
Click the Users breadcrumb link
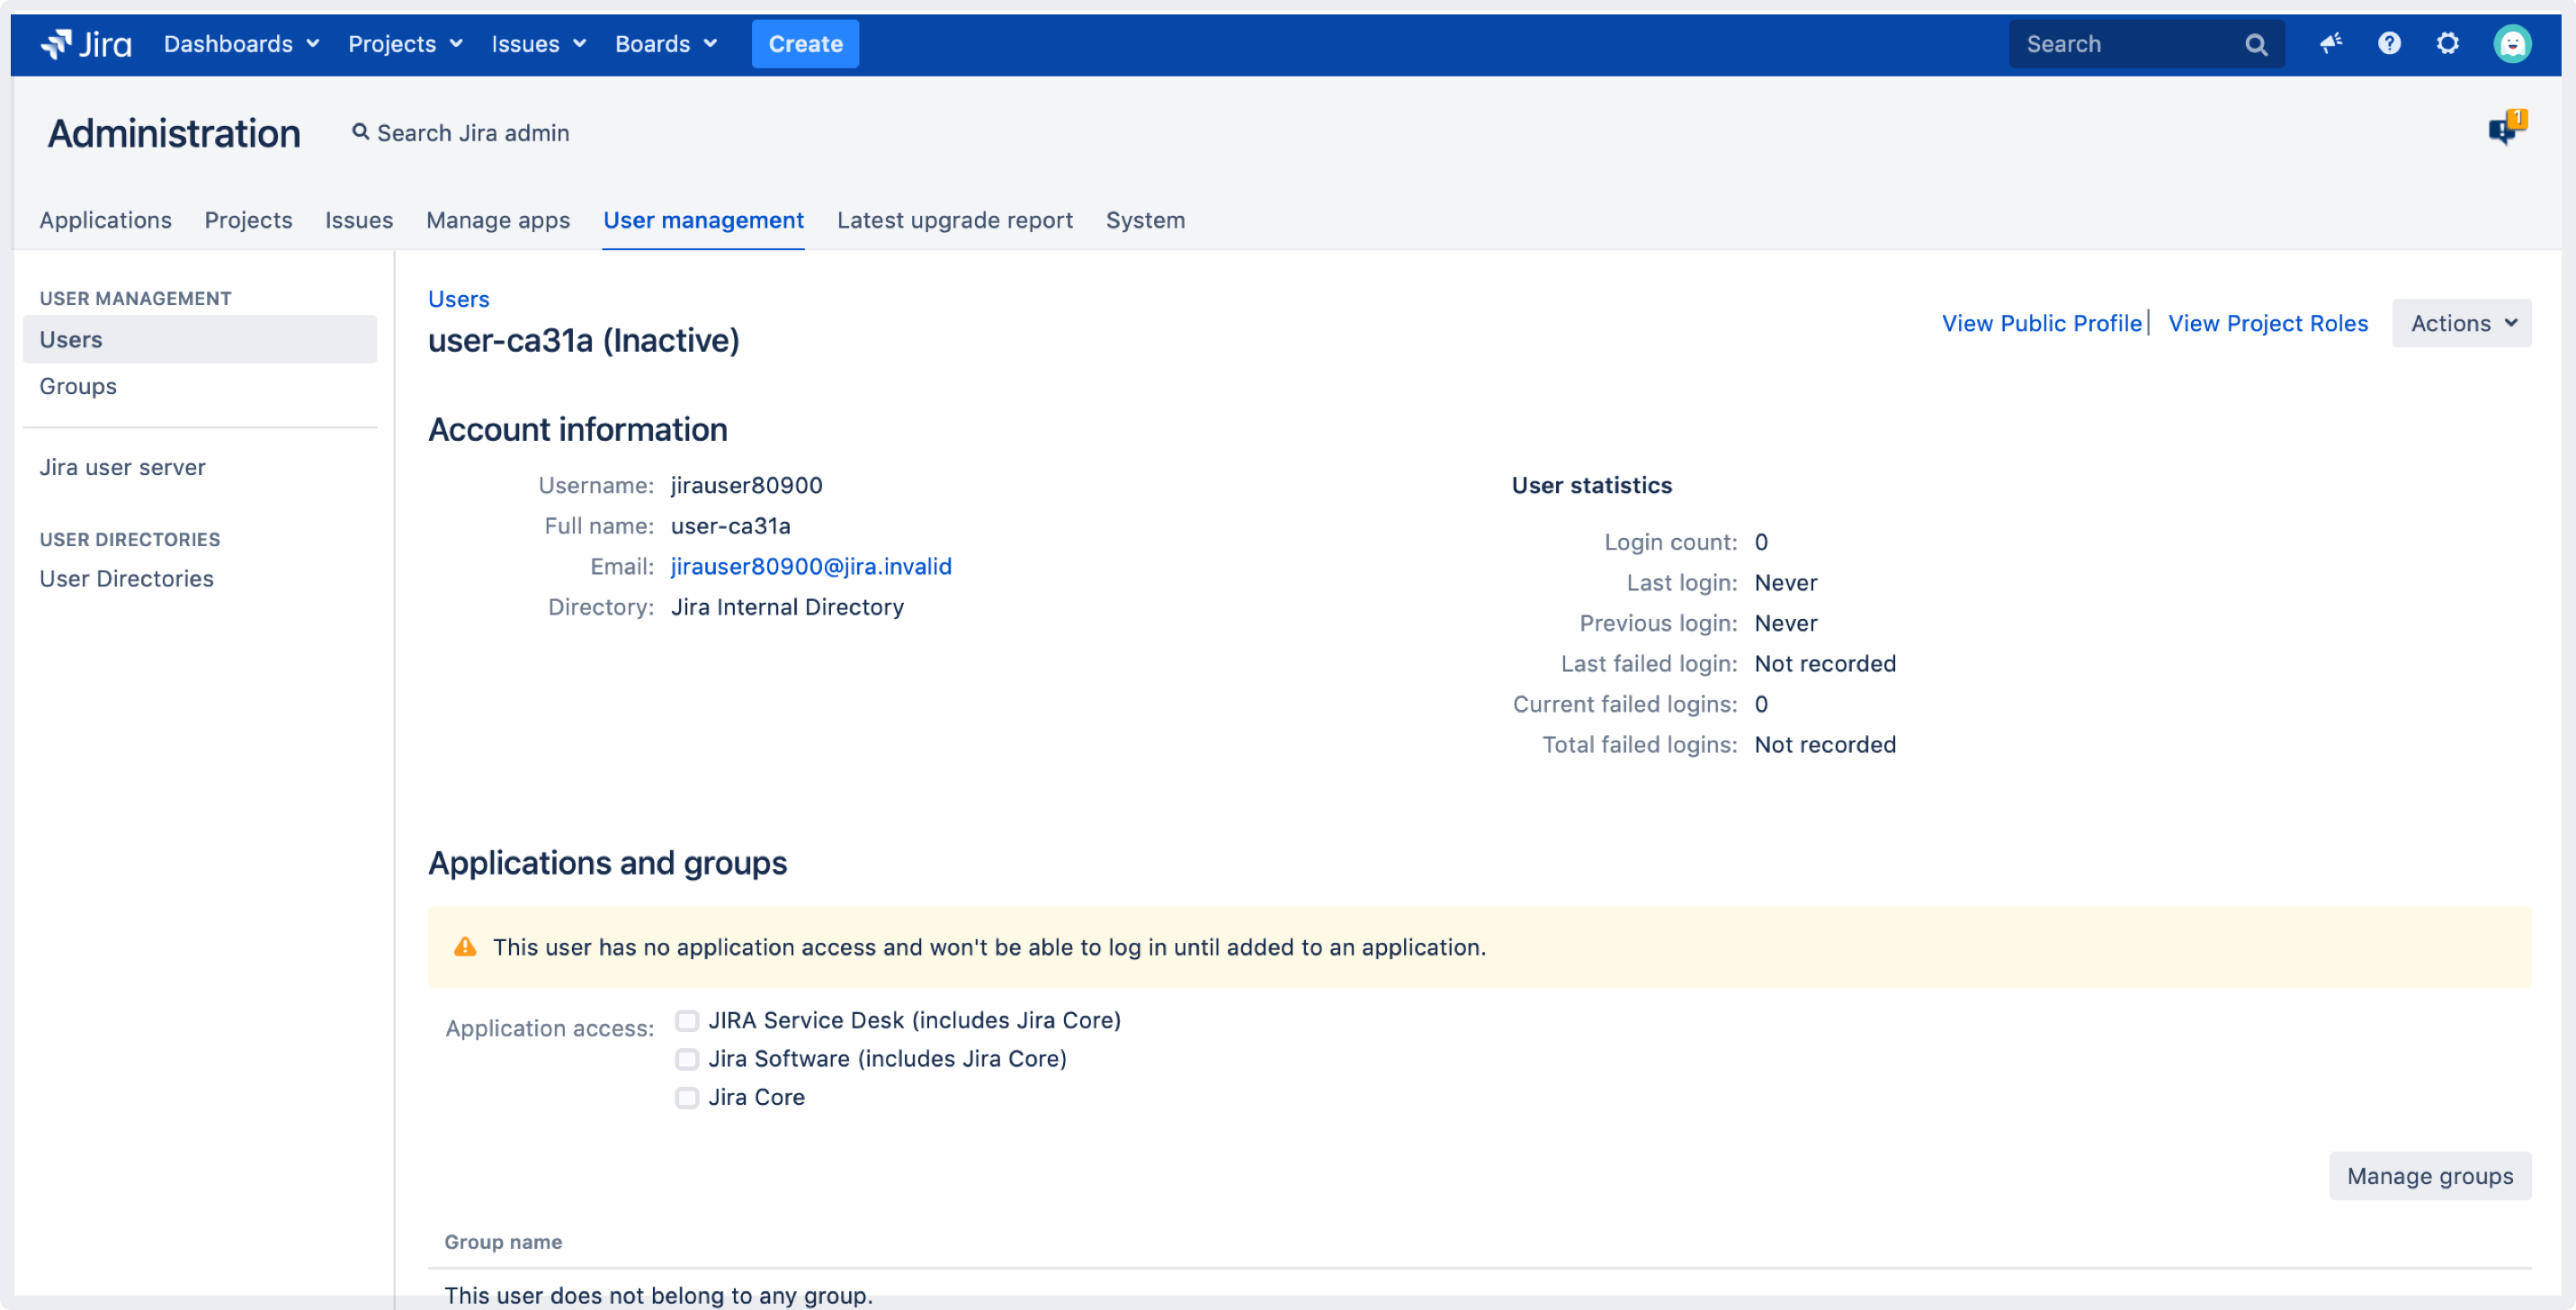click(x=458, y=299)
